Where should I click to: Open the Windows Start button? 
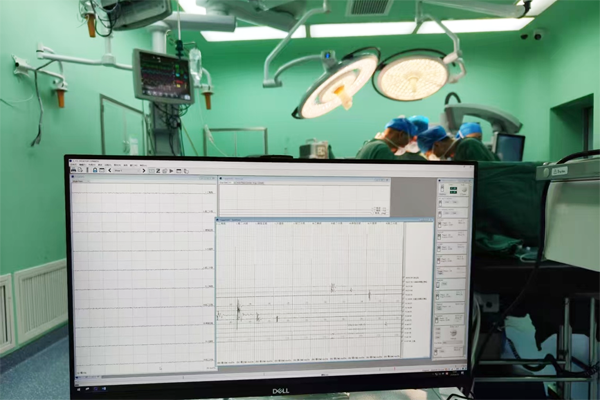(78, 389)
